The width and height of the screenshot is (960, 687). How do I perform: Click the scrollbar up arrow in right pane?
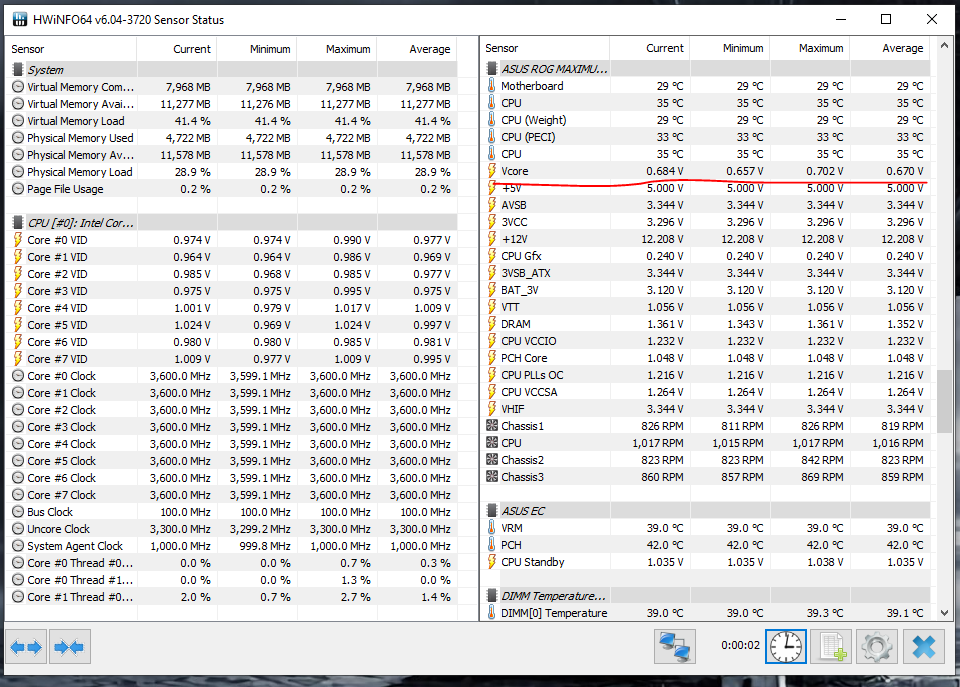click(x=944, y=45)
